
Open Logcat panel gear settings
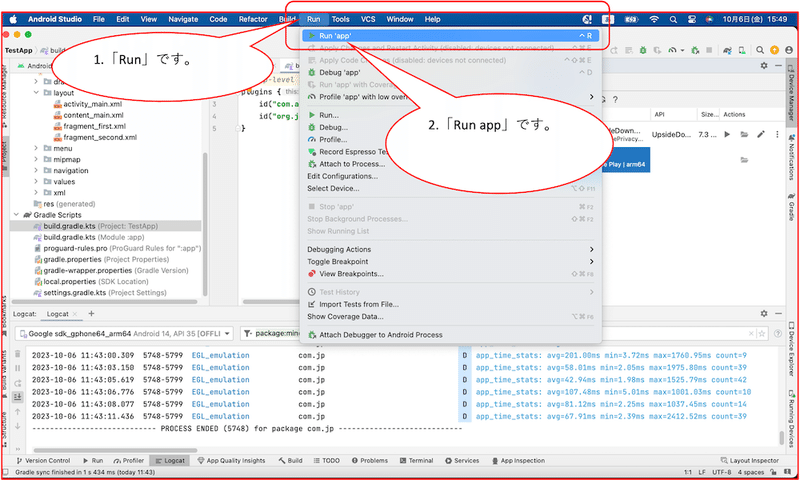pyautogui.click(x=764, y=314)
